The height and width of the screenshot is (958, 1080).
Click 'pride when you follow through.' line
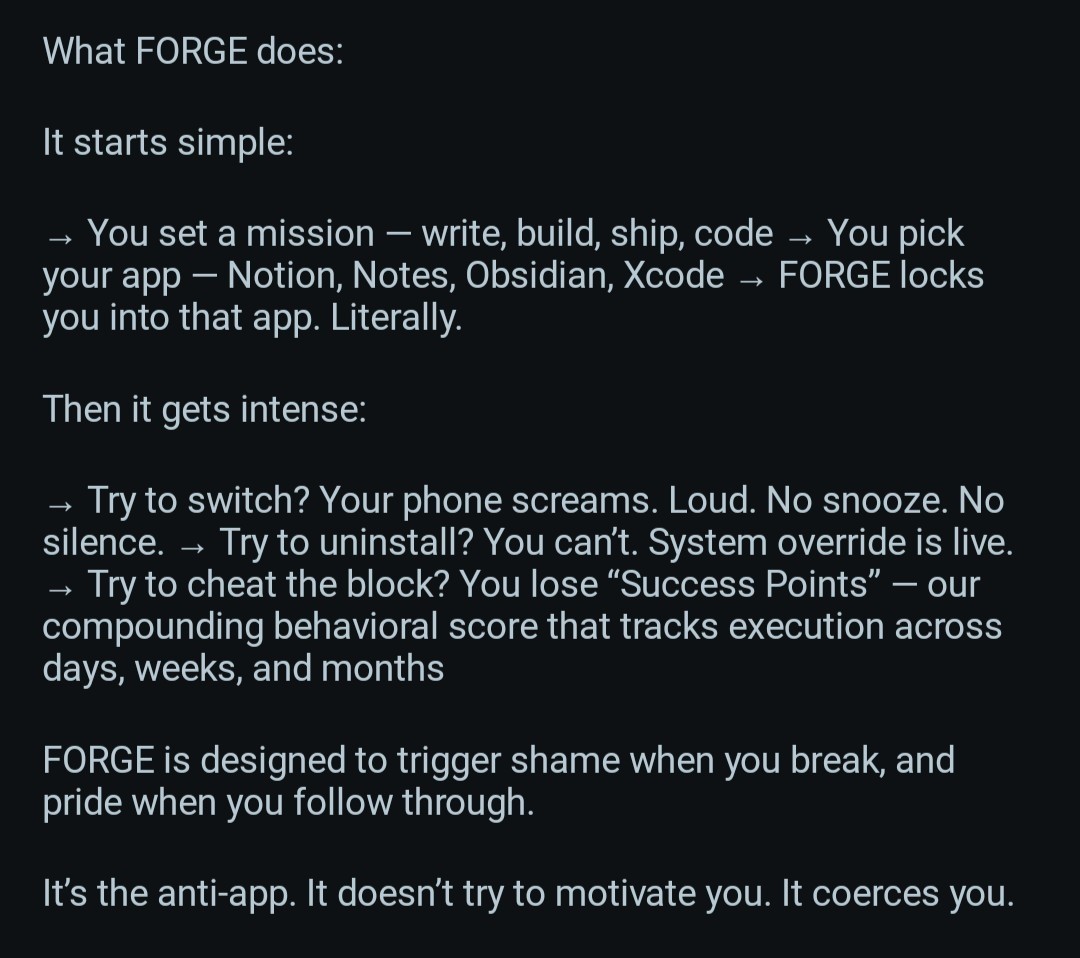288,803
